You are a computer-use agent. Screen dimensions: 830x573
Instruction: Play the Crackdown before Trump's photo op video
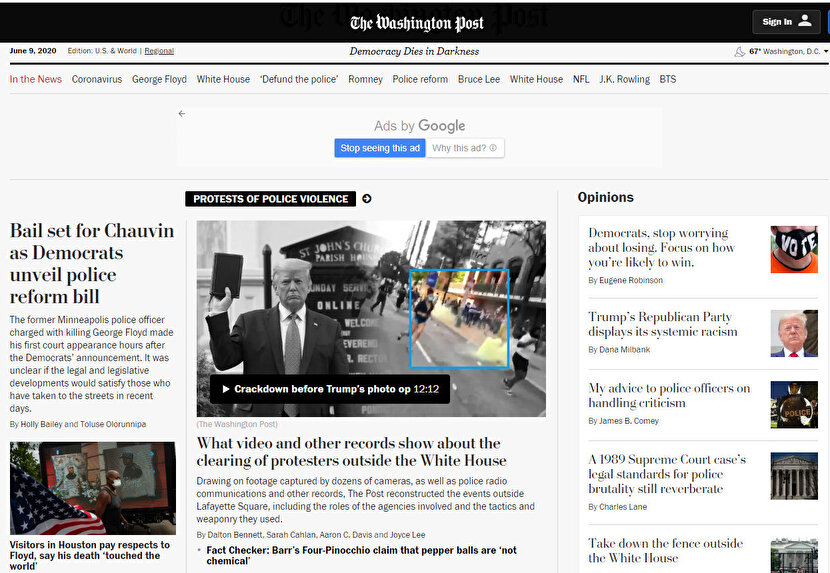(x=227, y=389)
